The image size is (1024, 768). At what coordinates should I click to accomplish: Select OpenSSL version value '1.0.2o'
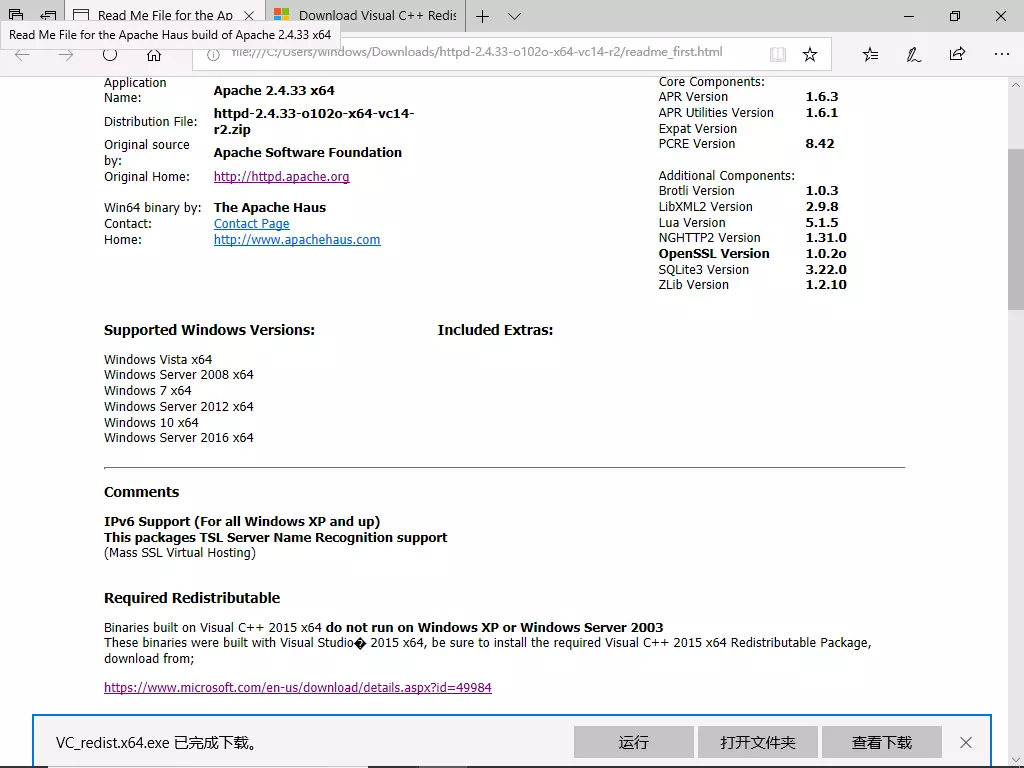coord(826,254)
